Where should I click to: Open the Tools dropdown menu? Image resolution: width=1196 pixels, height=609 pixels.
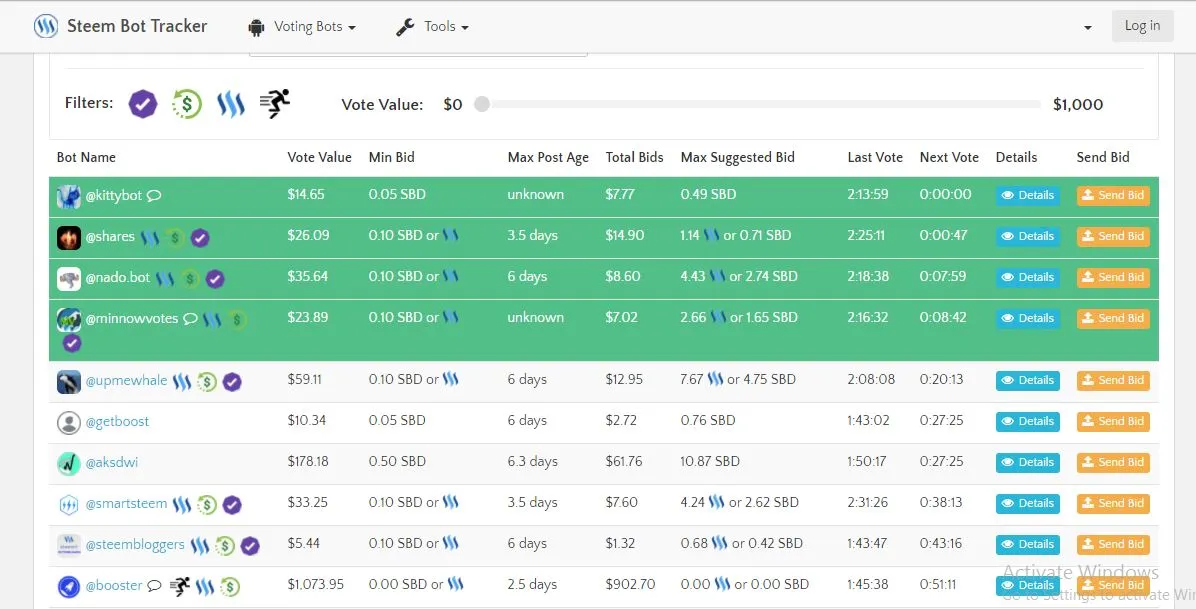(432, 27)
